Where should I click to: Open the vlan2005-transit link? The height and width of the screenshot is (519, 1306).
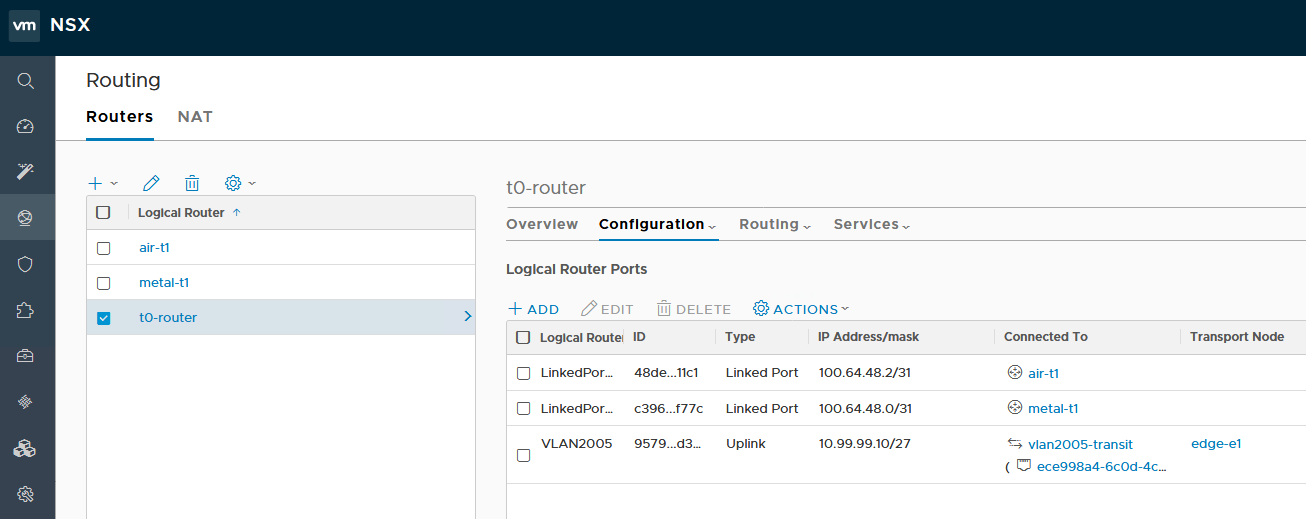pyautogui.click(x=1080, y=444)
